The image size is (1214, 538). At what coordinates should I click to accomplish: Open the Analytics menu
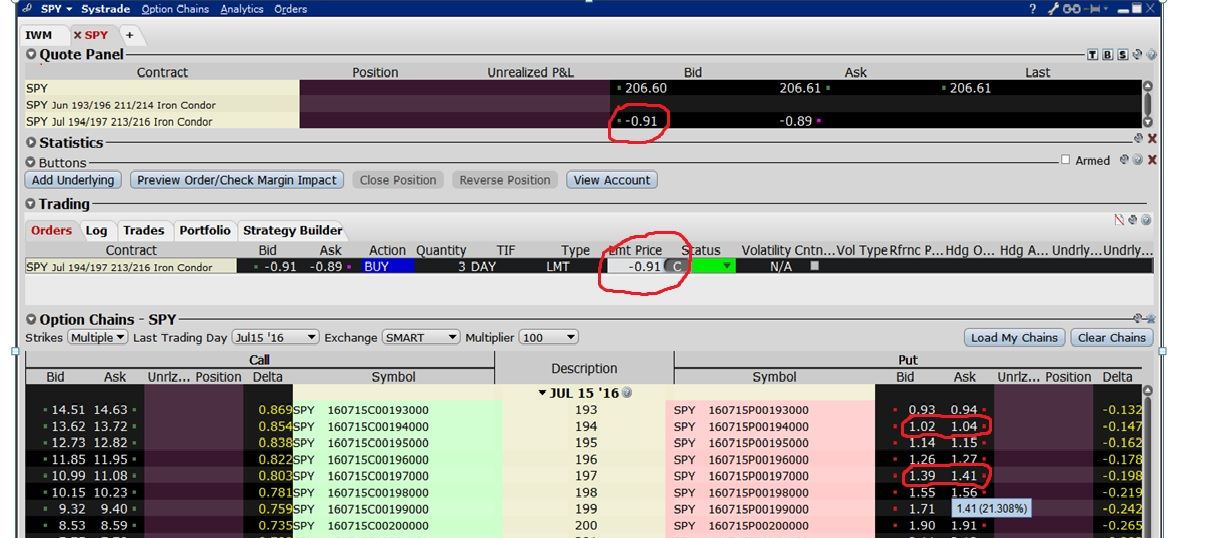(241, 9)
